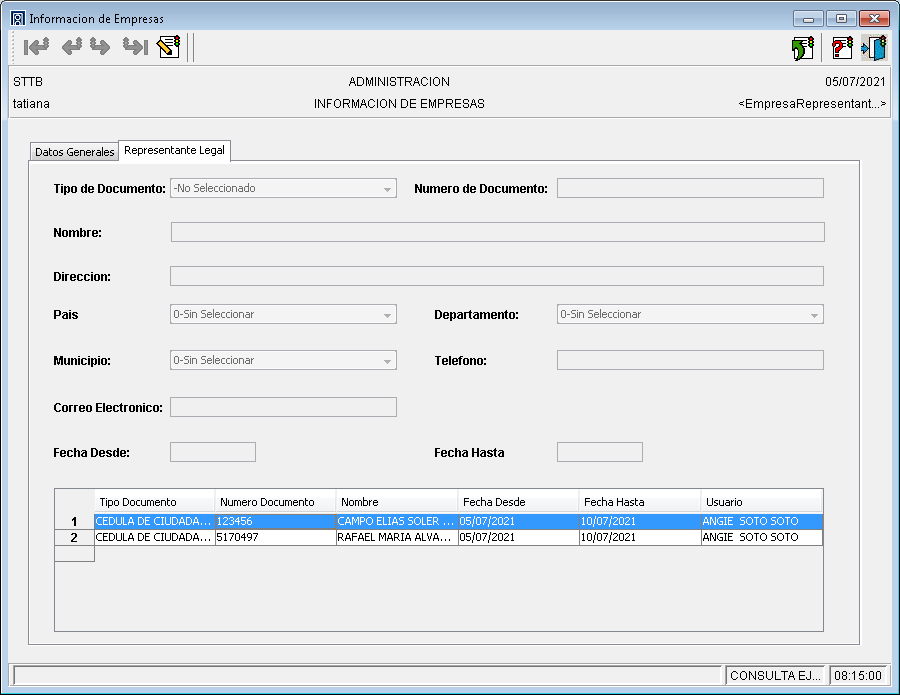The image size is (900, 695).
Task: Expand the Departamento dropdown
Action: tap(813, 315)
